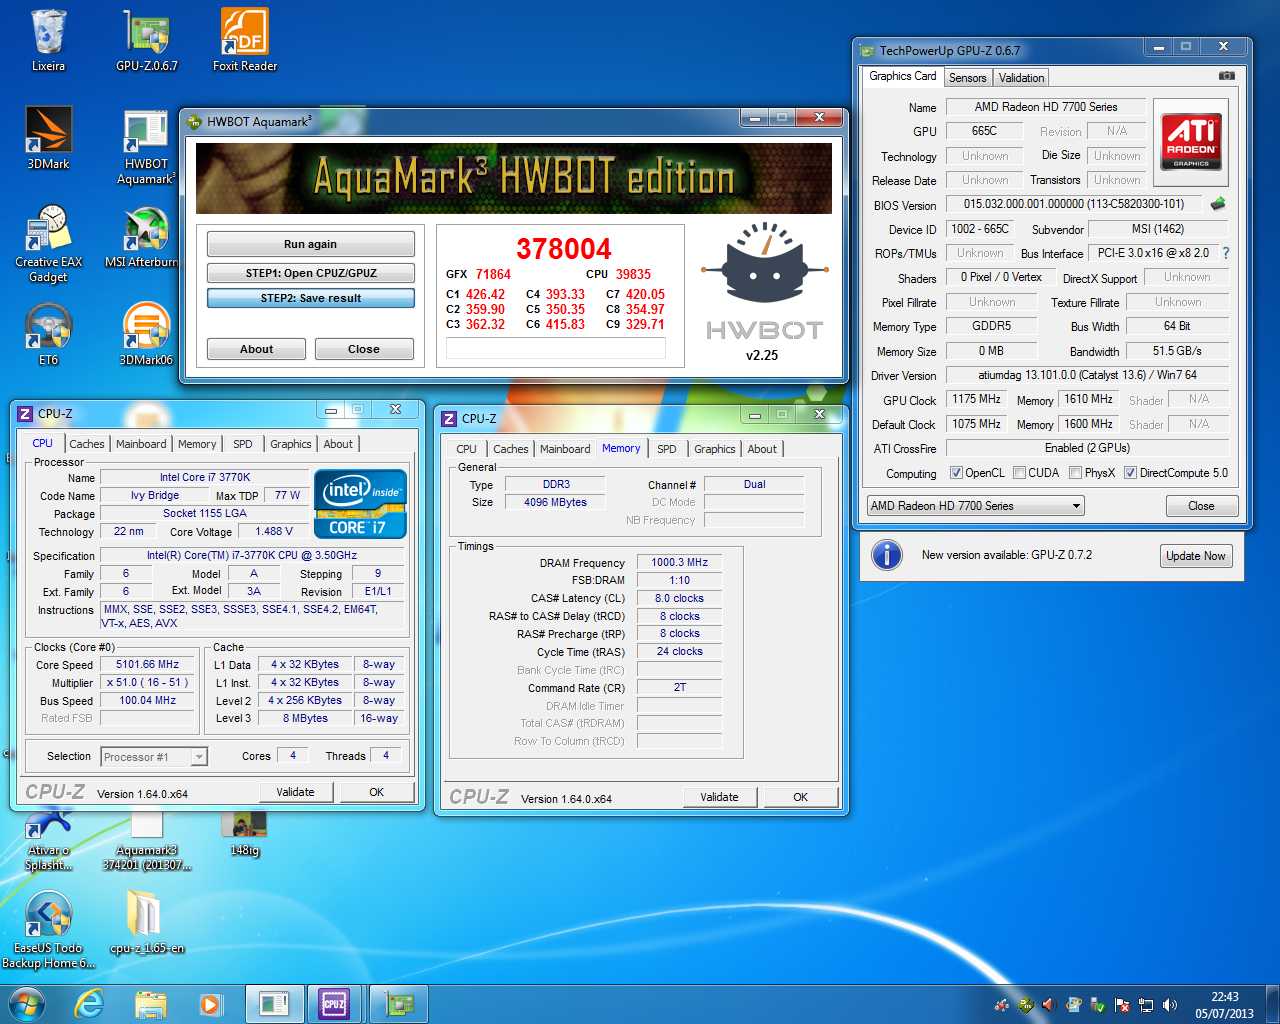Launch the EaseUS Todo Backup Home desktop shortcut
This screenshot has width=1280, height=1024.
point(48,929)
